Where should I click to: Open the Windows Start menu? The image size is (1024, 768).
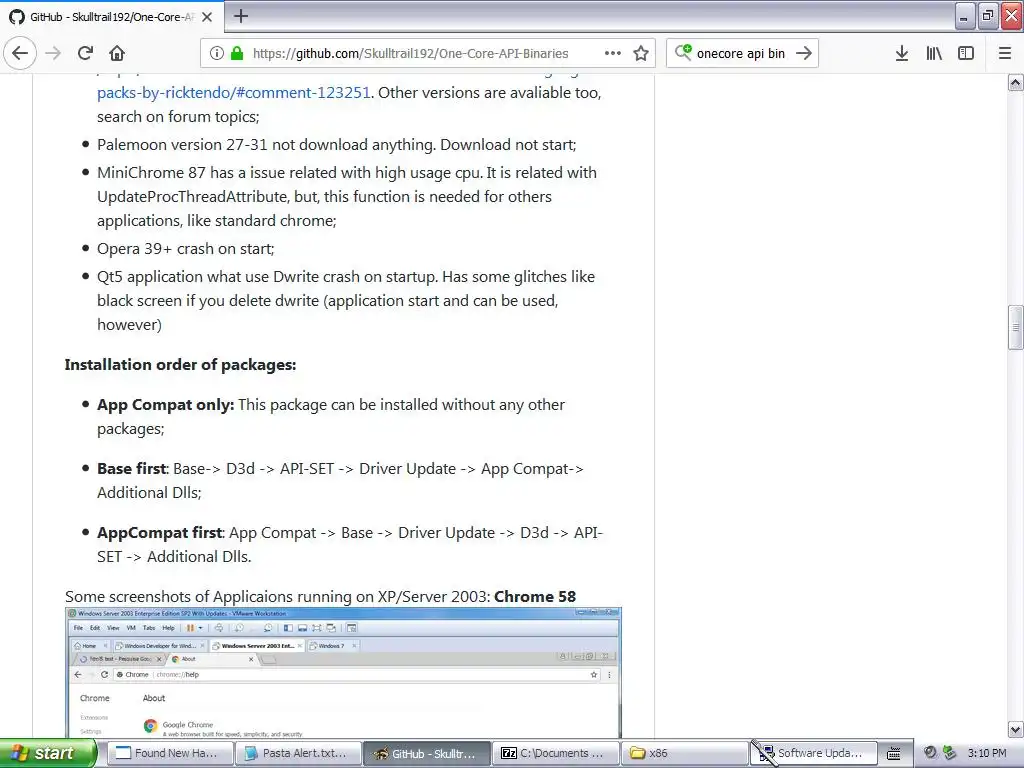[48, 753]
